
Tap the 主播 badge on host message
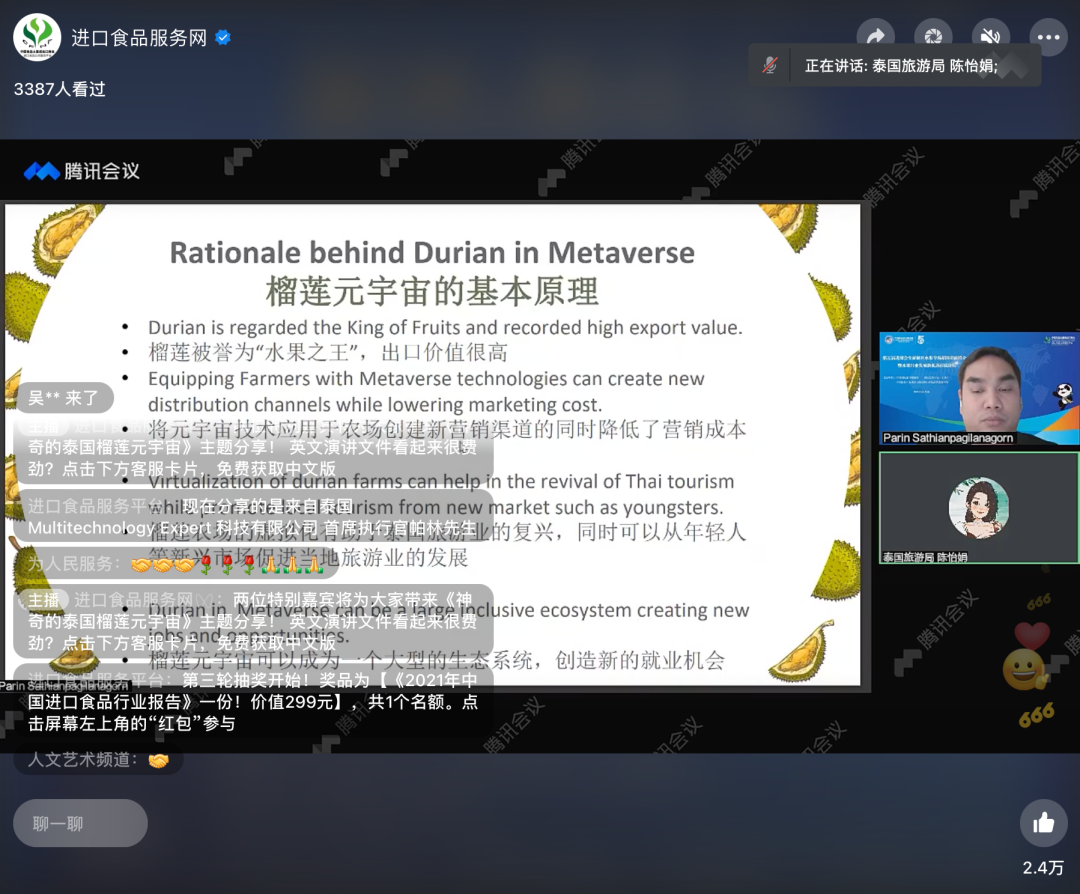coord(43,600)
